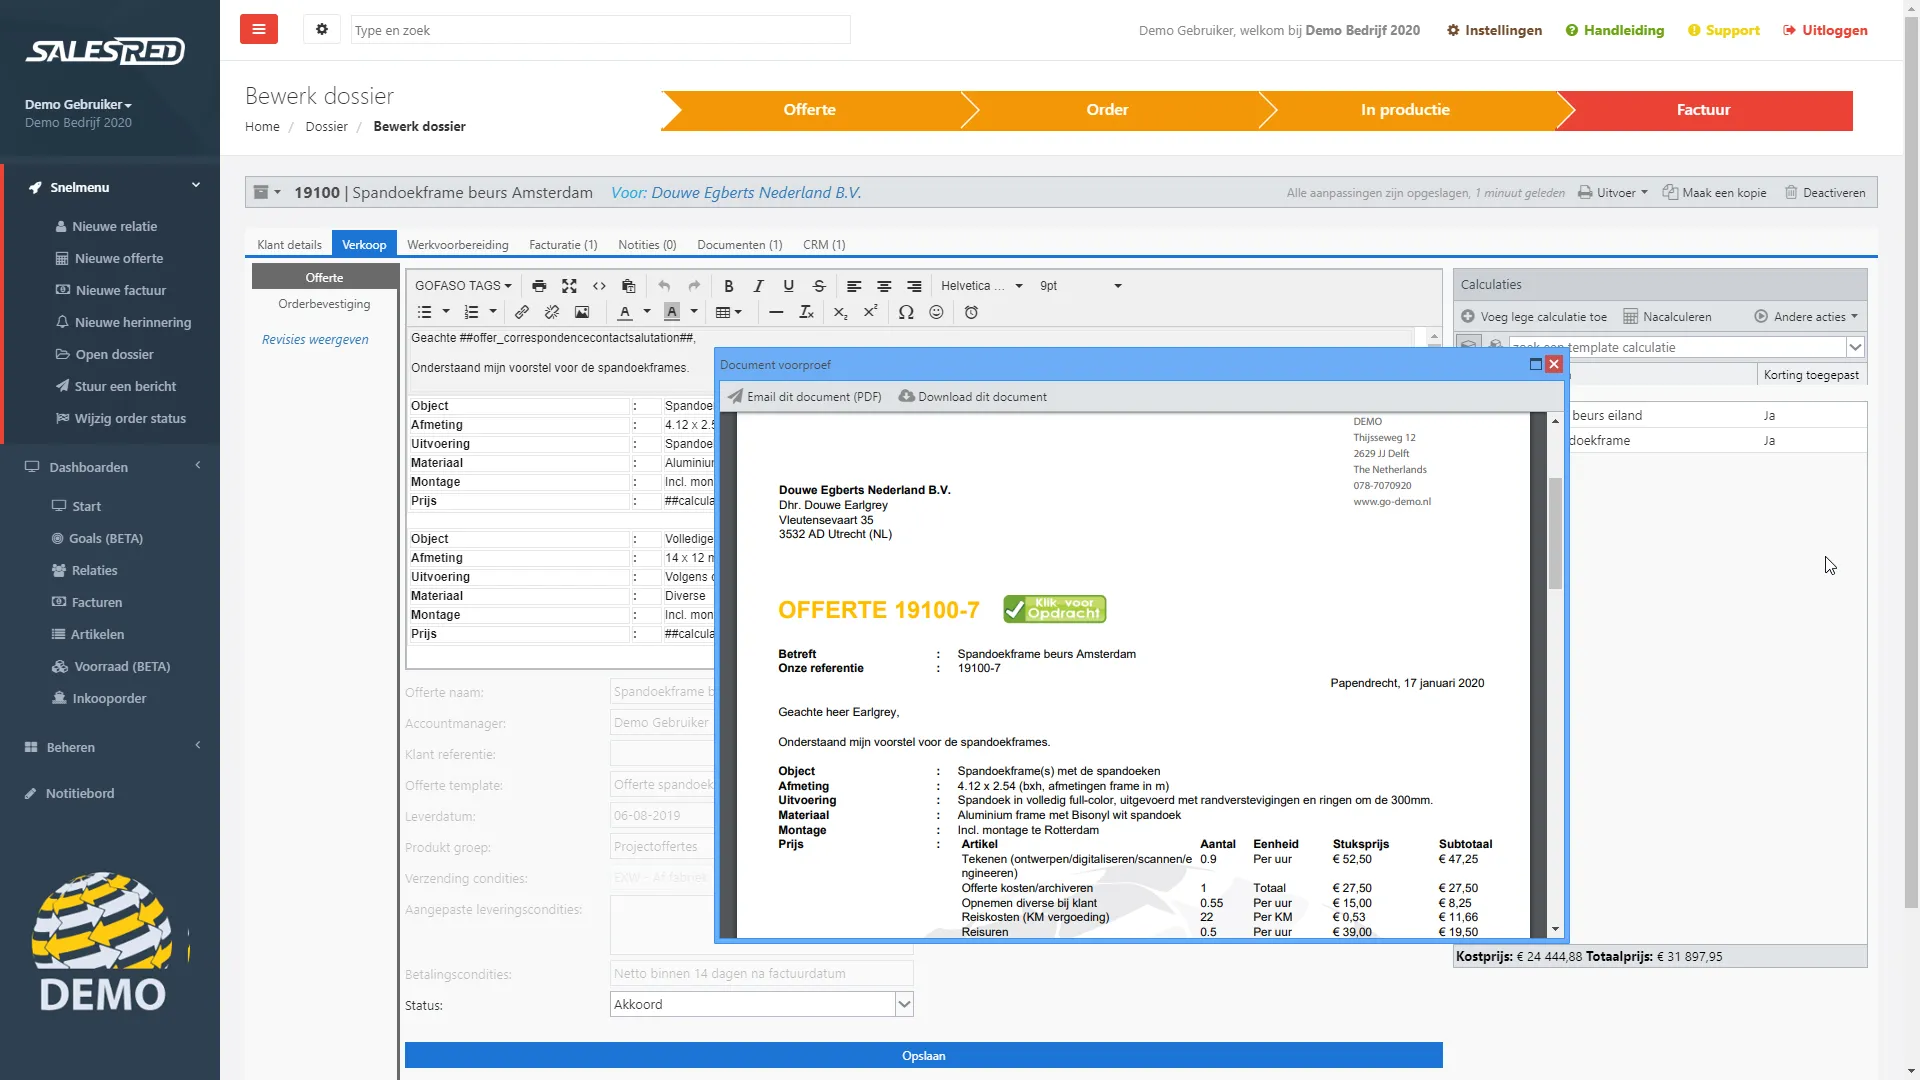Toggle italic formatting
The width and height of the screenshot is (1920, 1080).
coord(759,286)
